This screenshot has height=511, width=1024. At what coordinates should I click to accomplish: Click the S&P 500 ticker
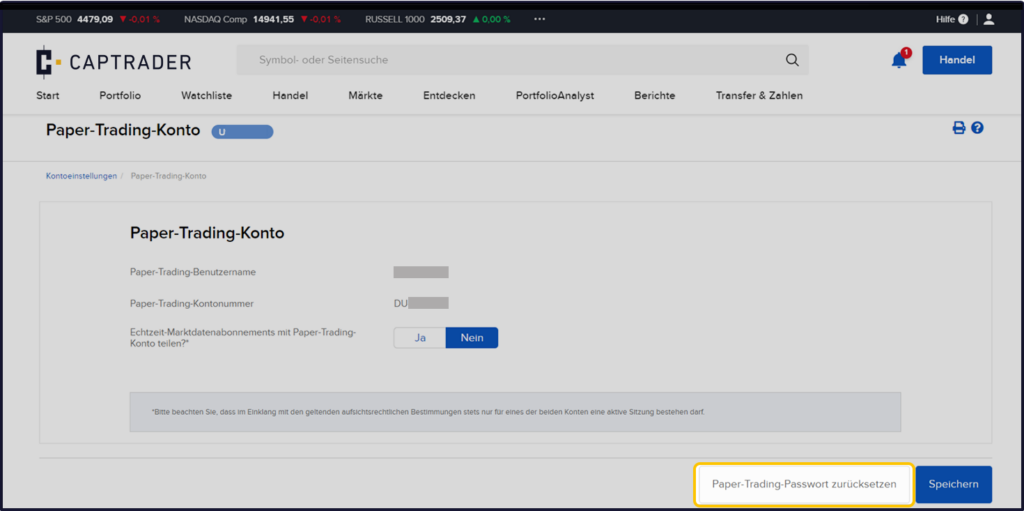pyautogui.click(x=97, y=20)
